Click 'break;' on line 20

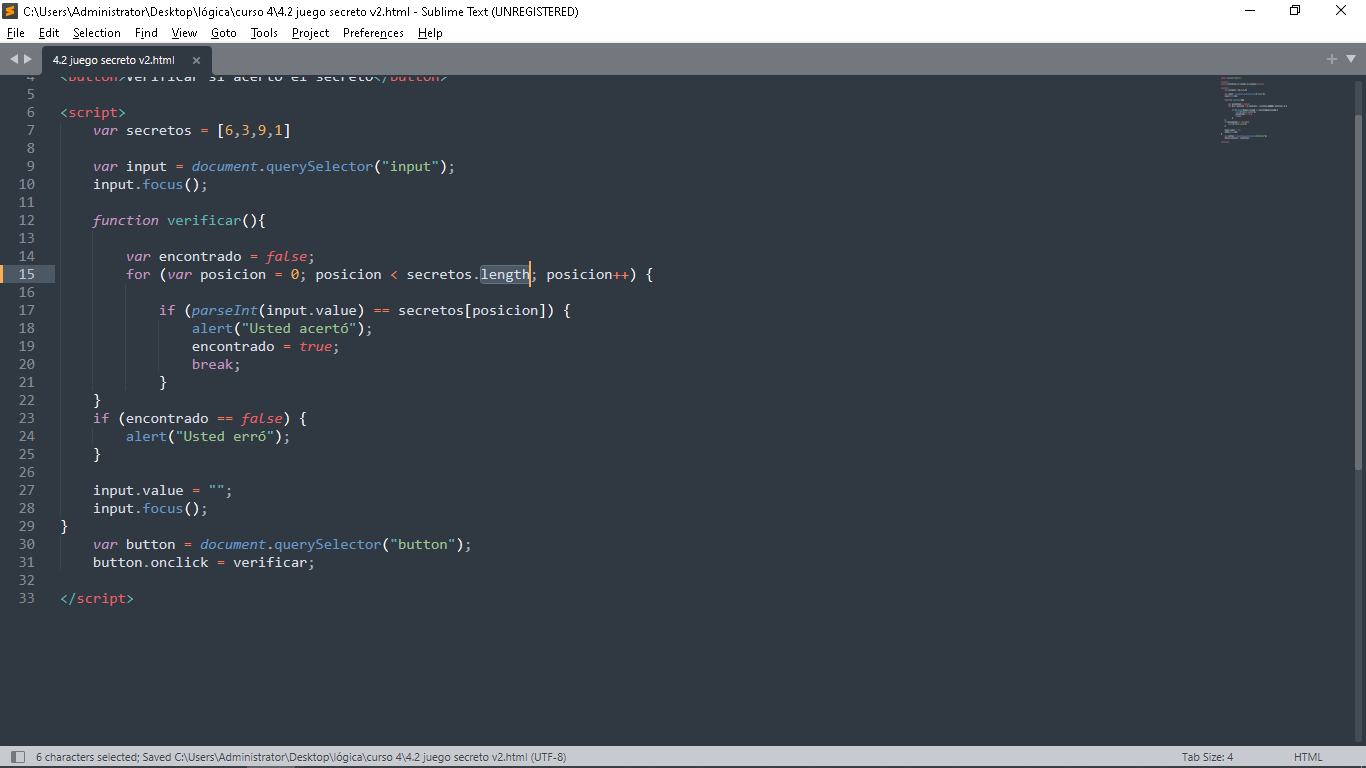[x=217, y=364]
